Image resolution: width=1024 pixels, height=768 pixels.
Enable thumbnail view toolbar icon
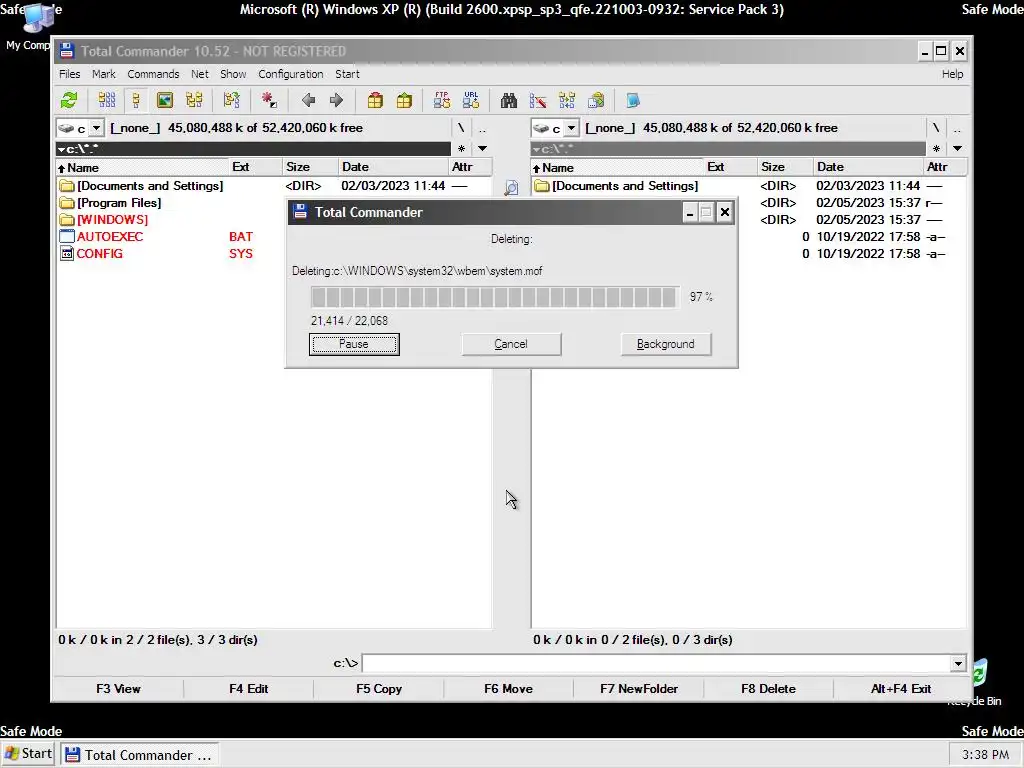point(165,101)
